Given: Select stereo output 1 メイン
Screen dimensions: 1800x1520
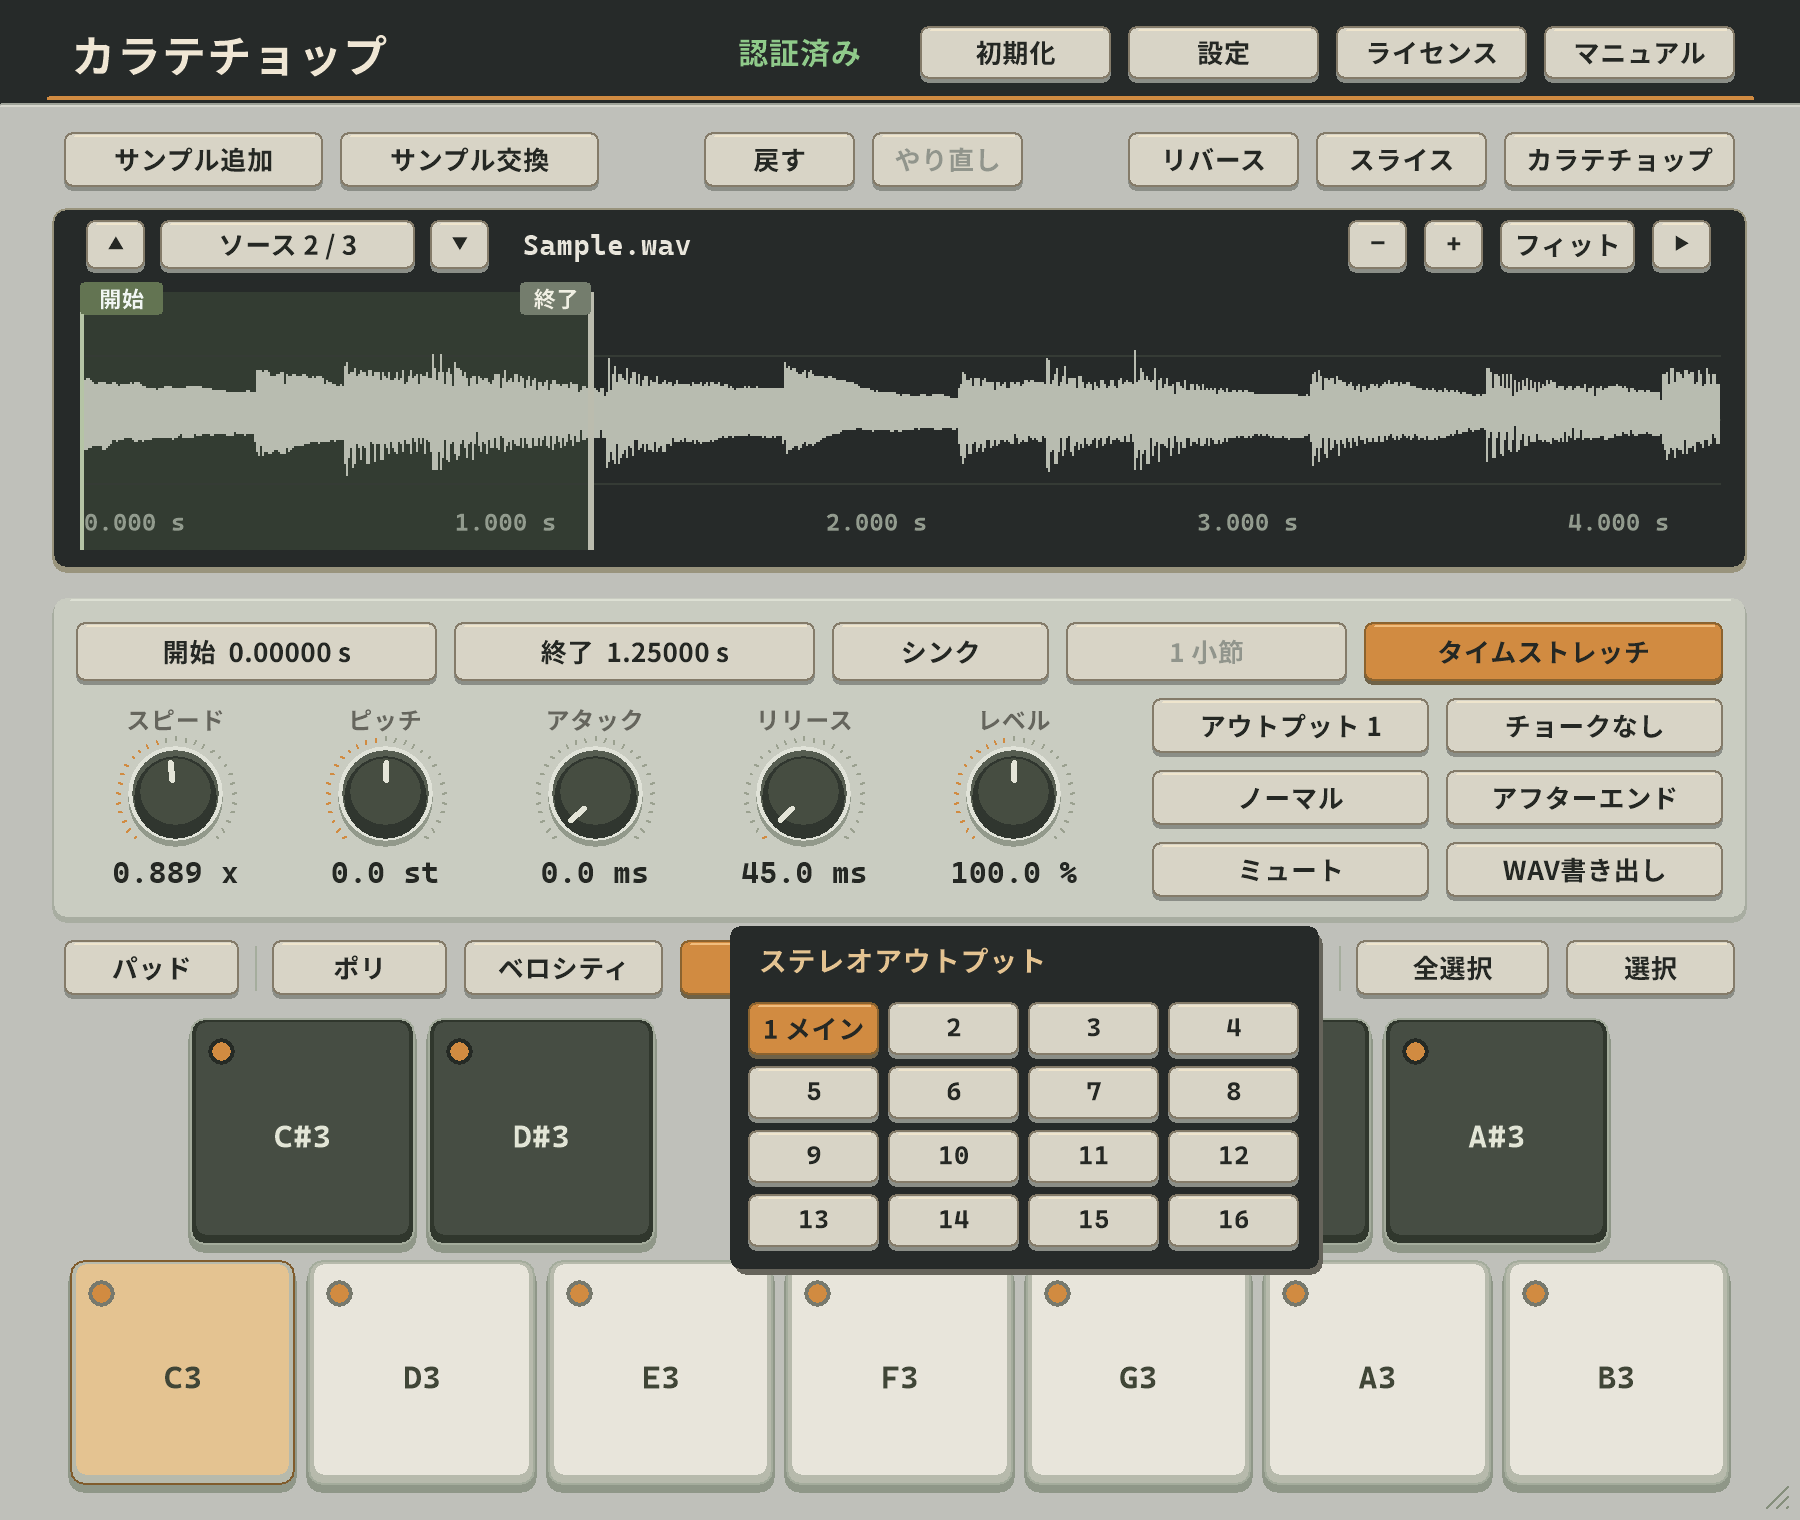Looking at the screenshot, I should point(813,1029).
